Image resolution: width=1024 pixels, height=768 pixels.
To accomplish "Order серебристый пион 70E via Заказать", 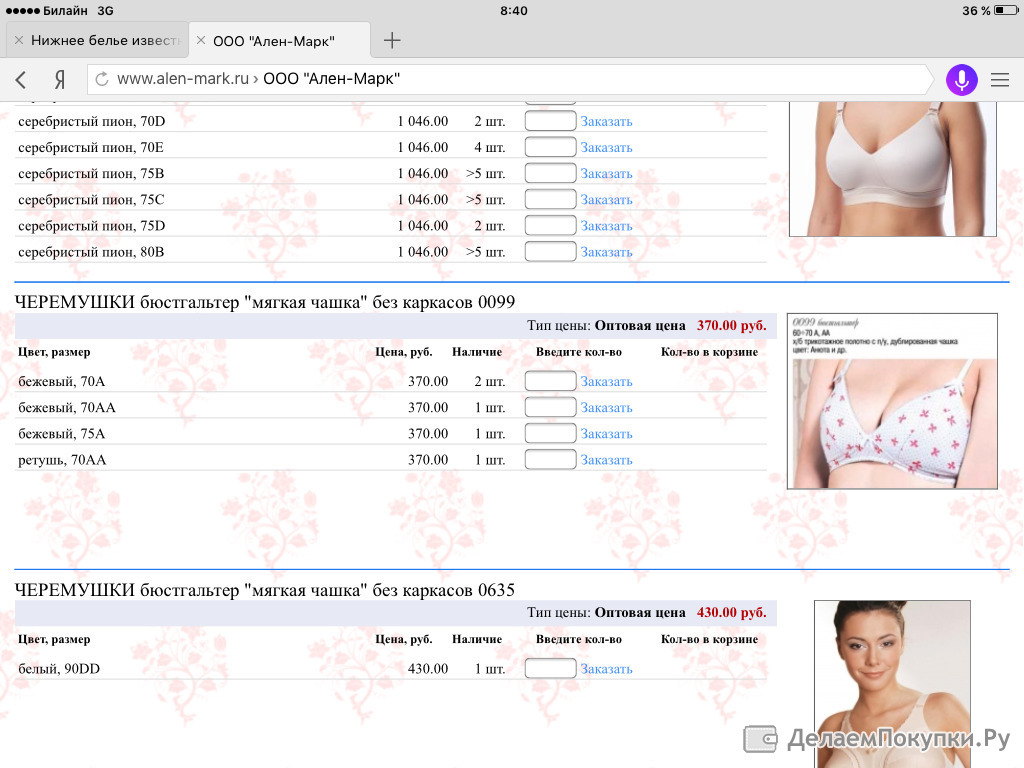I will click(x=606, y=148).
